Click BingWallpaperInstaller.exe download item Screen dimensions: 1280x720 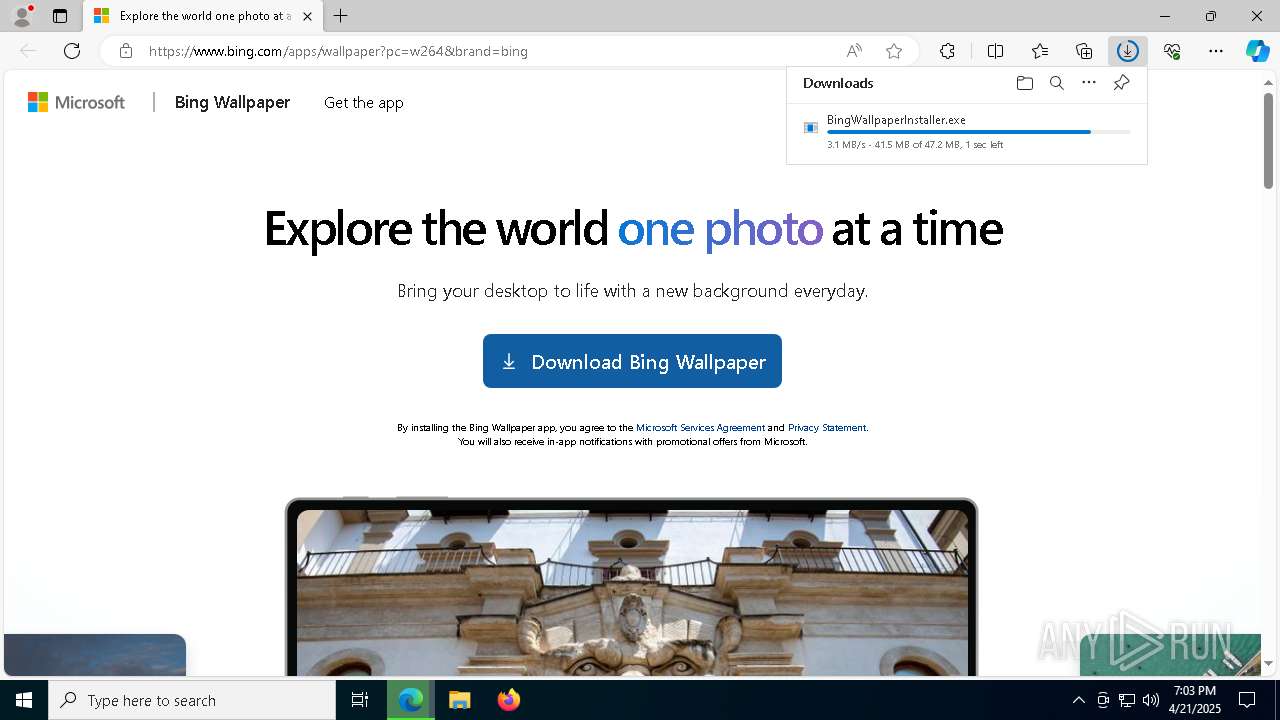pyautogui.click(x=967, y=133)
